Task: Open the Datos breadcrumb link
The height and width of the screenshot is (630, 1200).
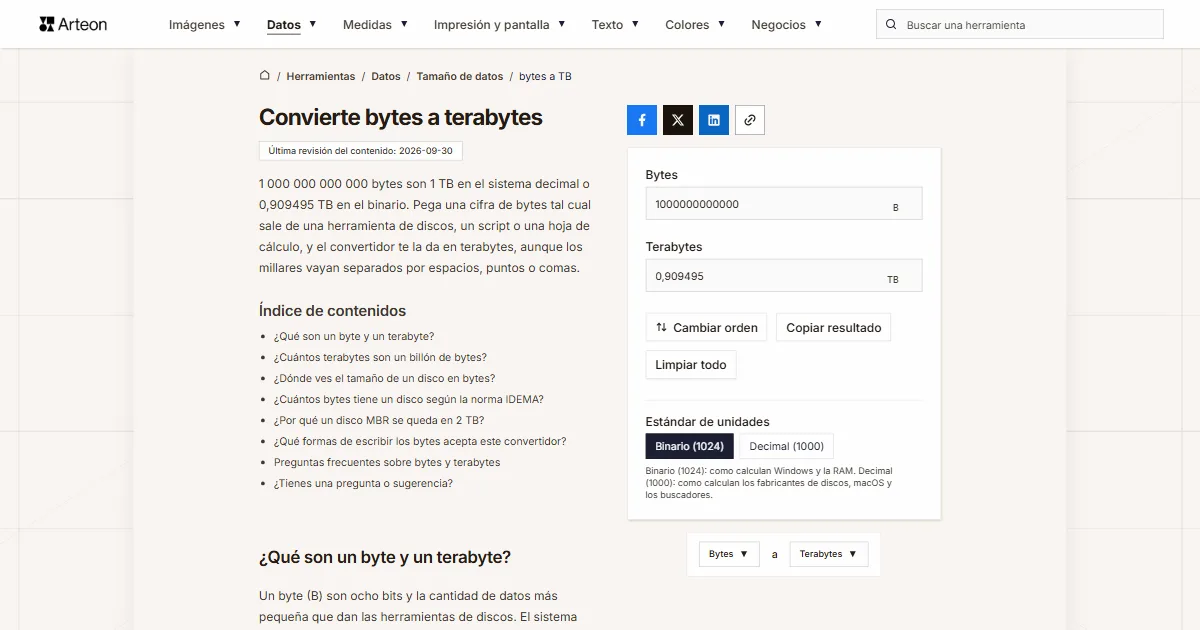Action: (386, 76)
